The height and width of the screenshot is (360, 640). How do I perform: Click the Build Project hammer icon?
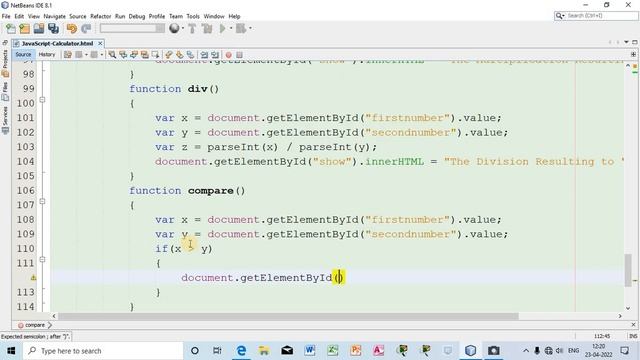tap(192, 29)
